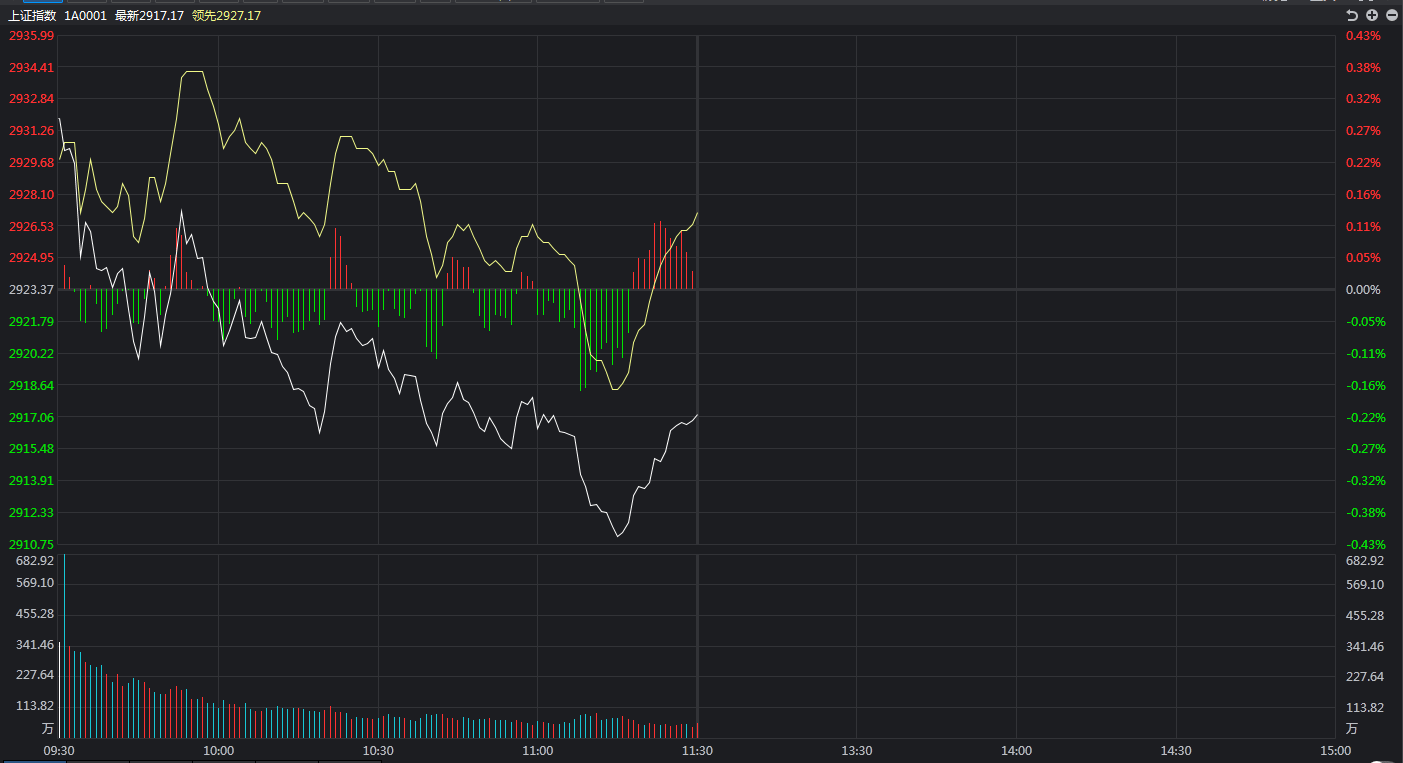
Task: Click green price label 2918.64
Action: pos(31,385)
